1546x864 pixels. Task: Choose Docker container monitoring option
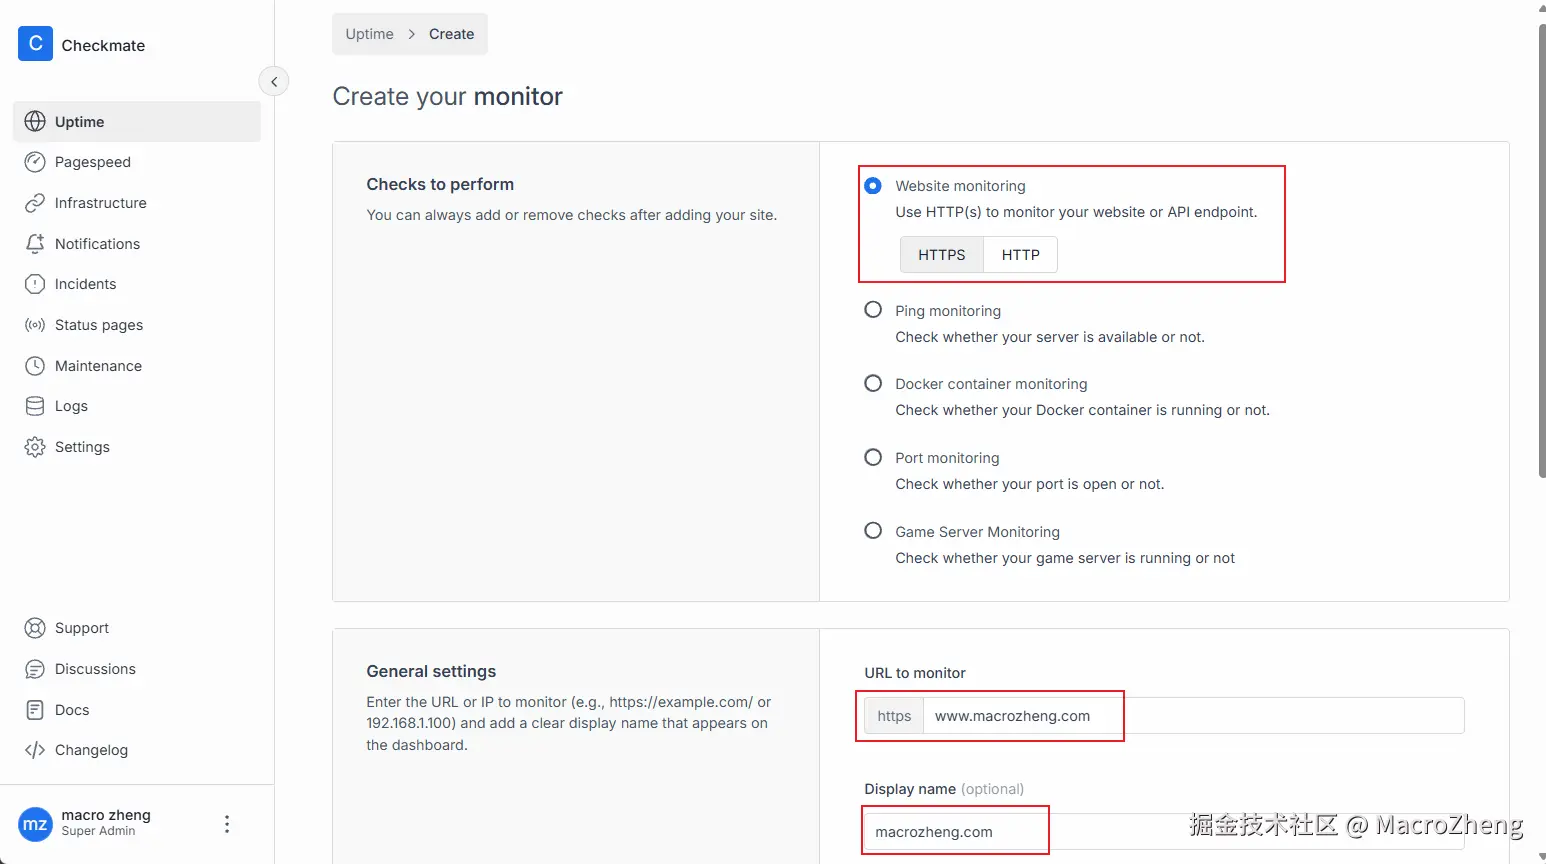(x=873, y=384)
